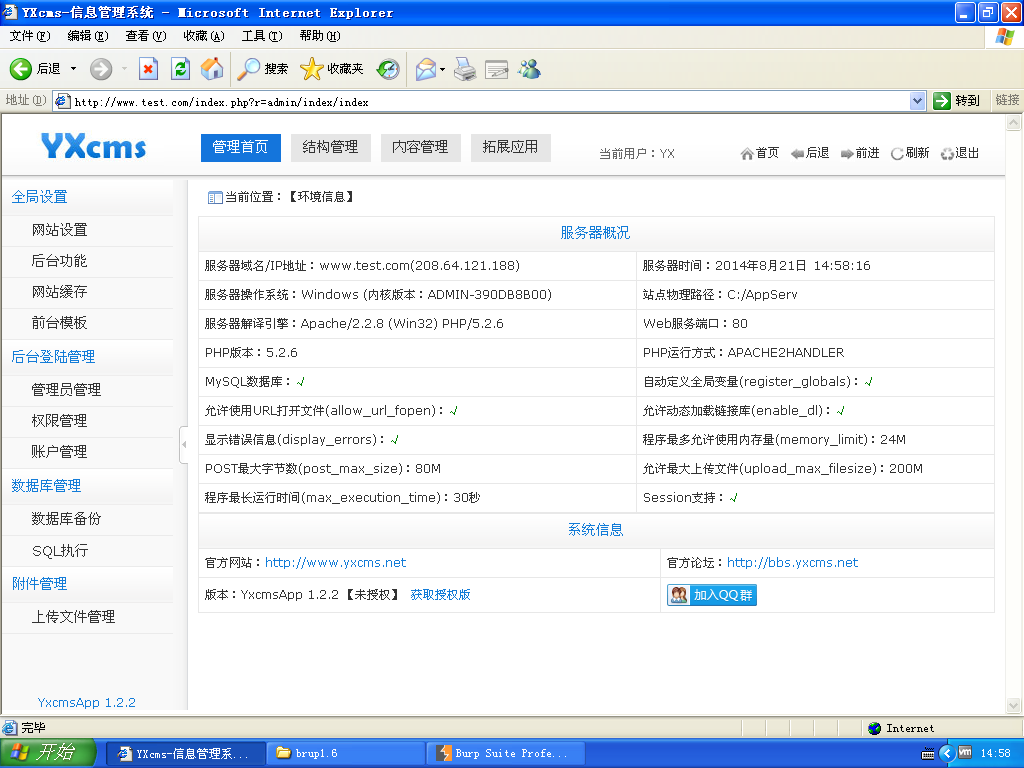Viewport: 1024px width, 768px height.
Task: Click the Mail envelope toolbar icon
Action: point(425,69)
